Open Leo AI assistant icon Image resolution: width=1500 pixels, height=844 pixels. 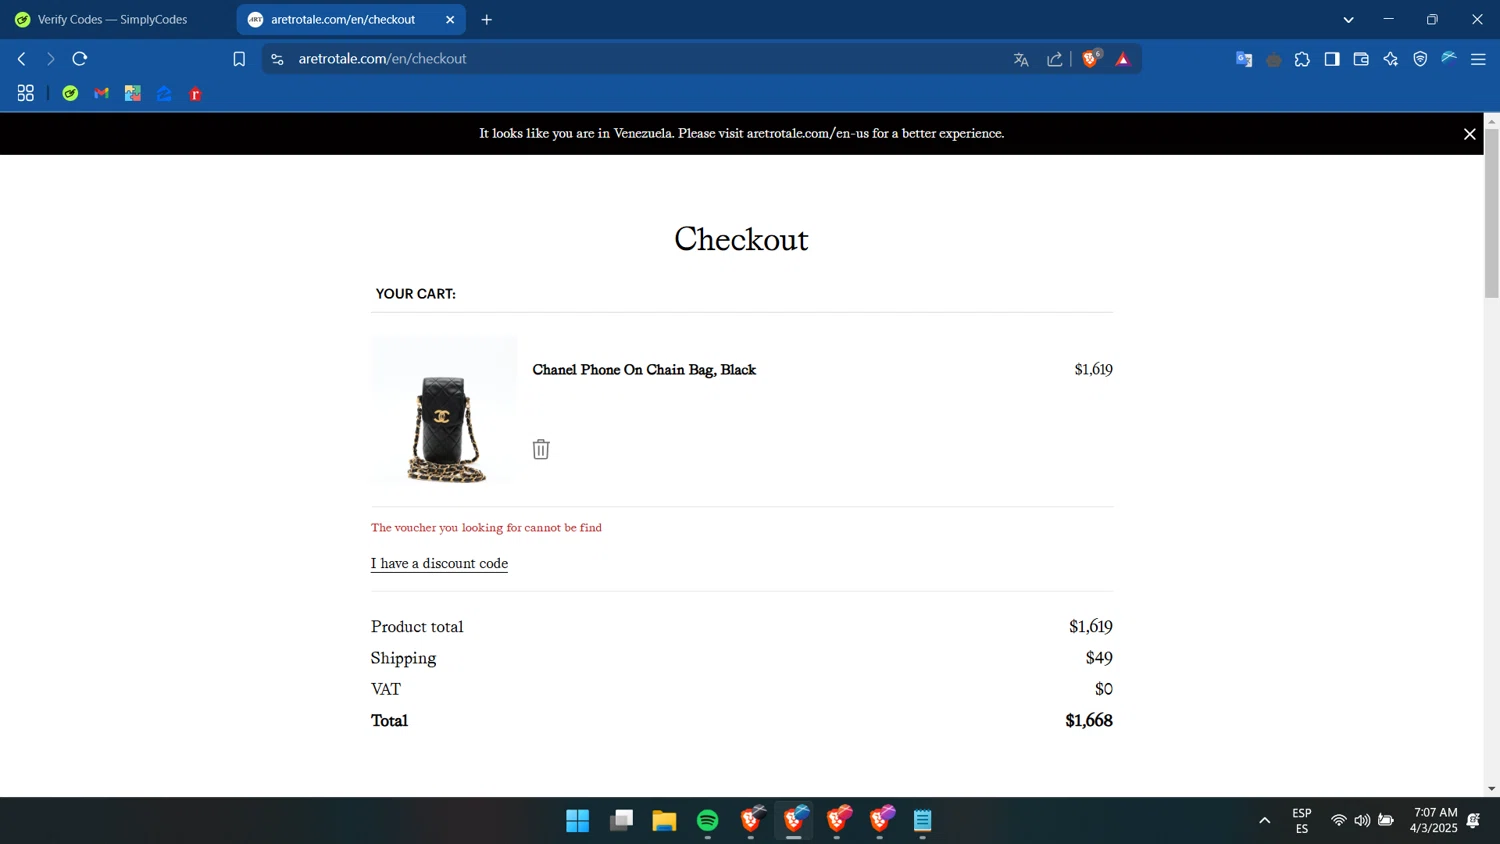[x=1391, y=60]
